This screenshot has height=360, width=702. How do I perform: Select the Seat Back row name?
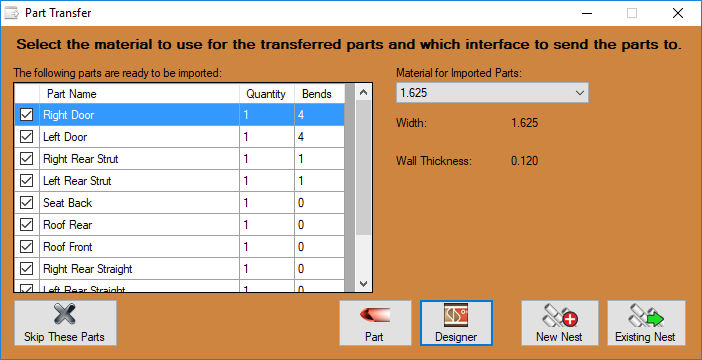(67, 203)
